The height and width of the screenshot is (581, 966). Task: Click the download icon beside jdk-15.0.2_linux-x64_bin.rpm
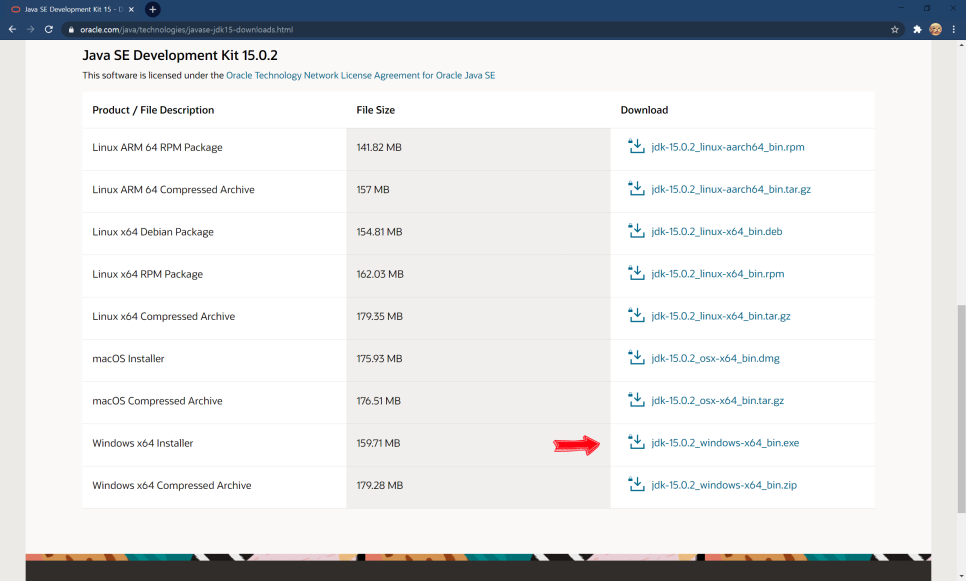click(636, 273)
